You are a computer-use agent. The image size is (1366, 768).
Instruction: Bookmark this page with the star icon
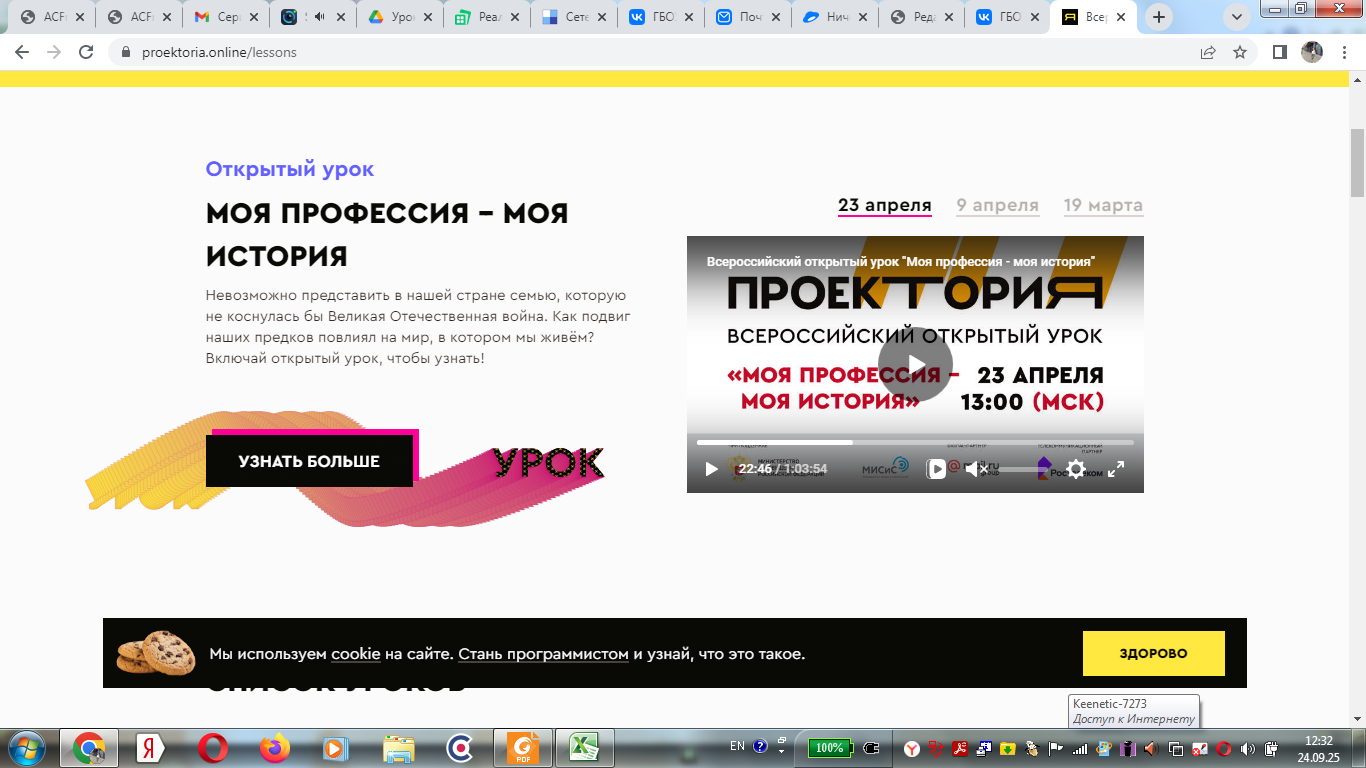pyautogui.click(x=1240, y=52)
